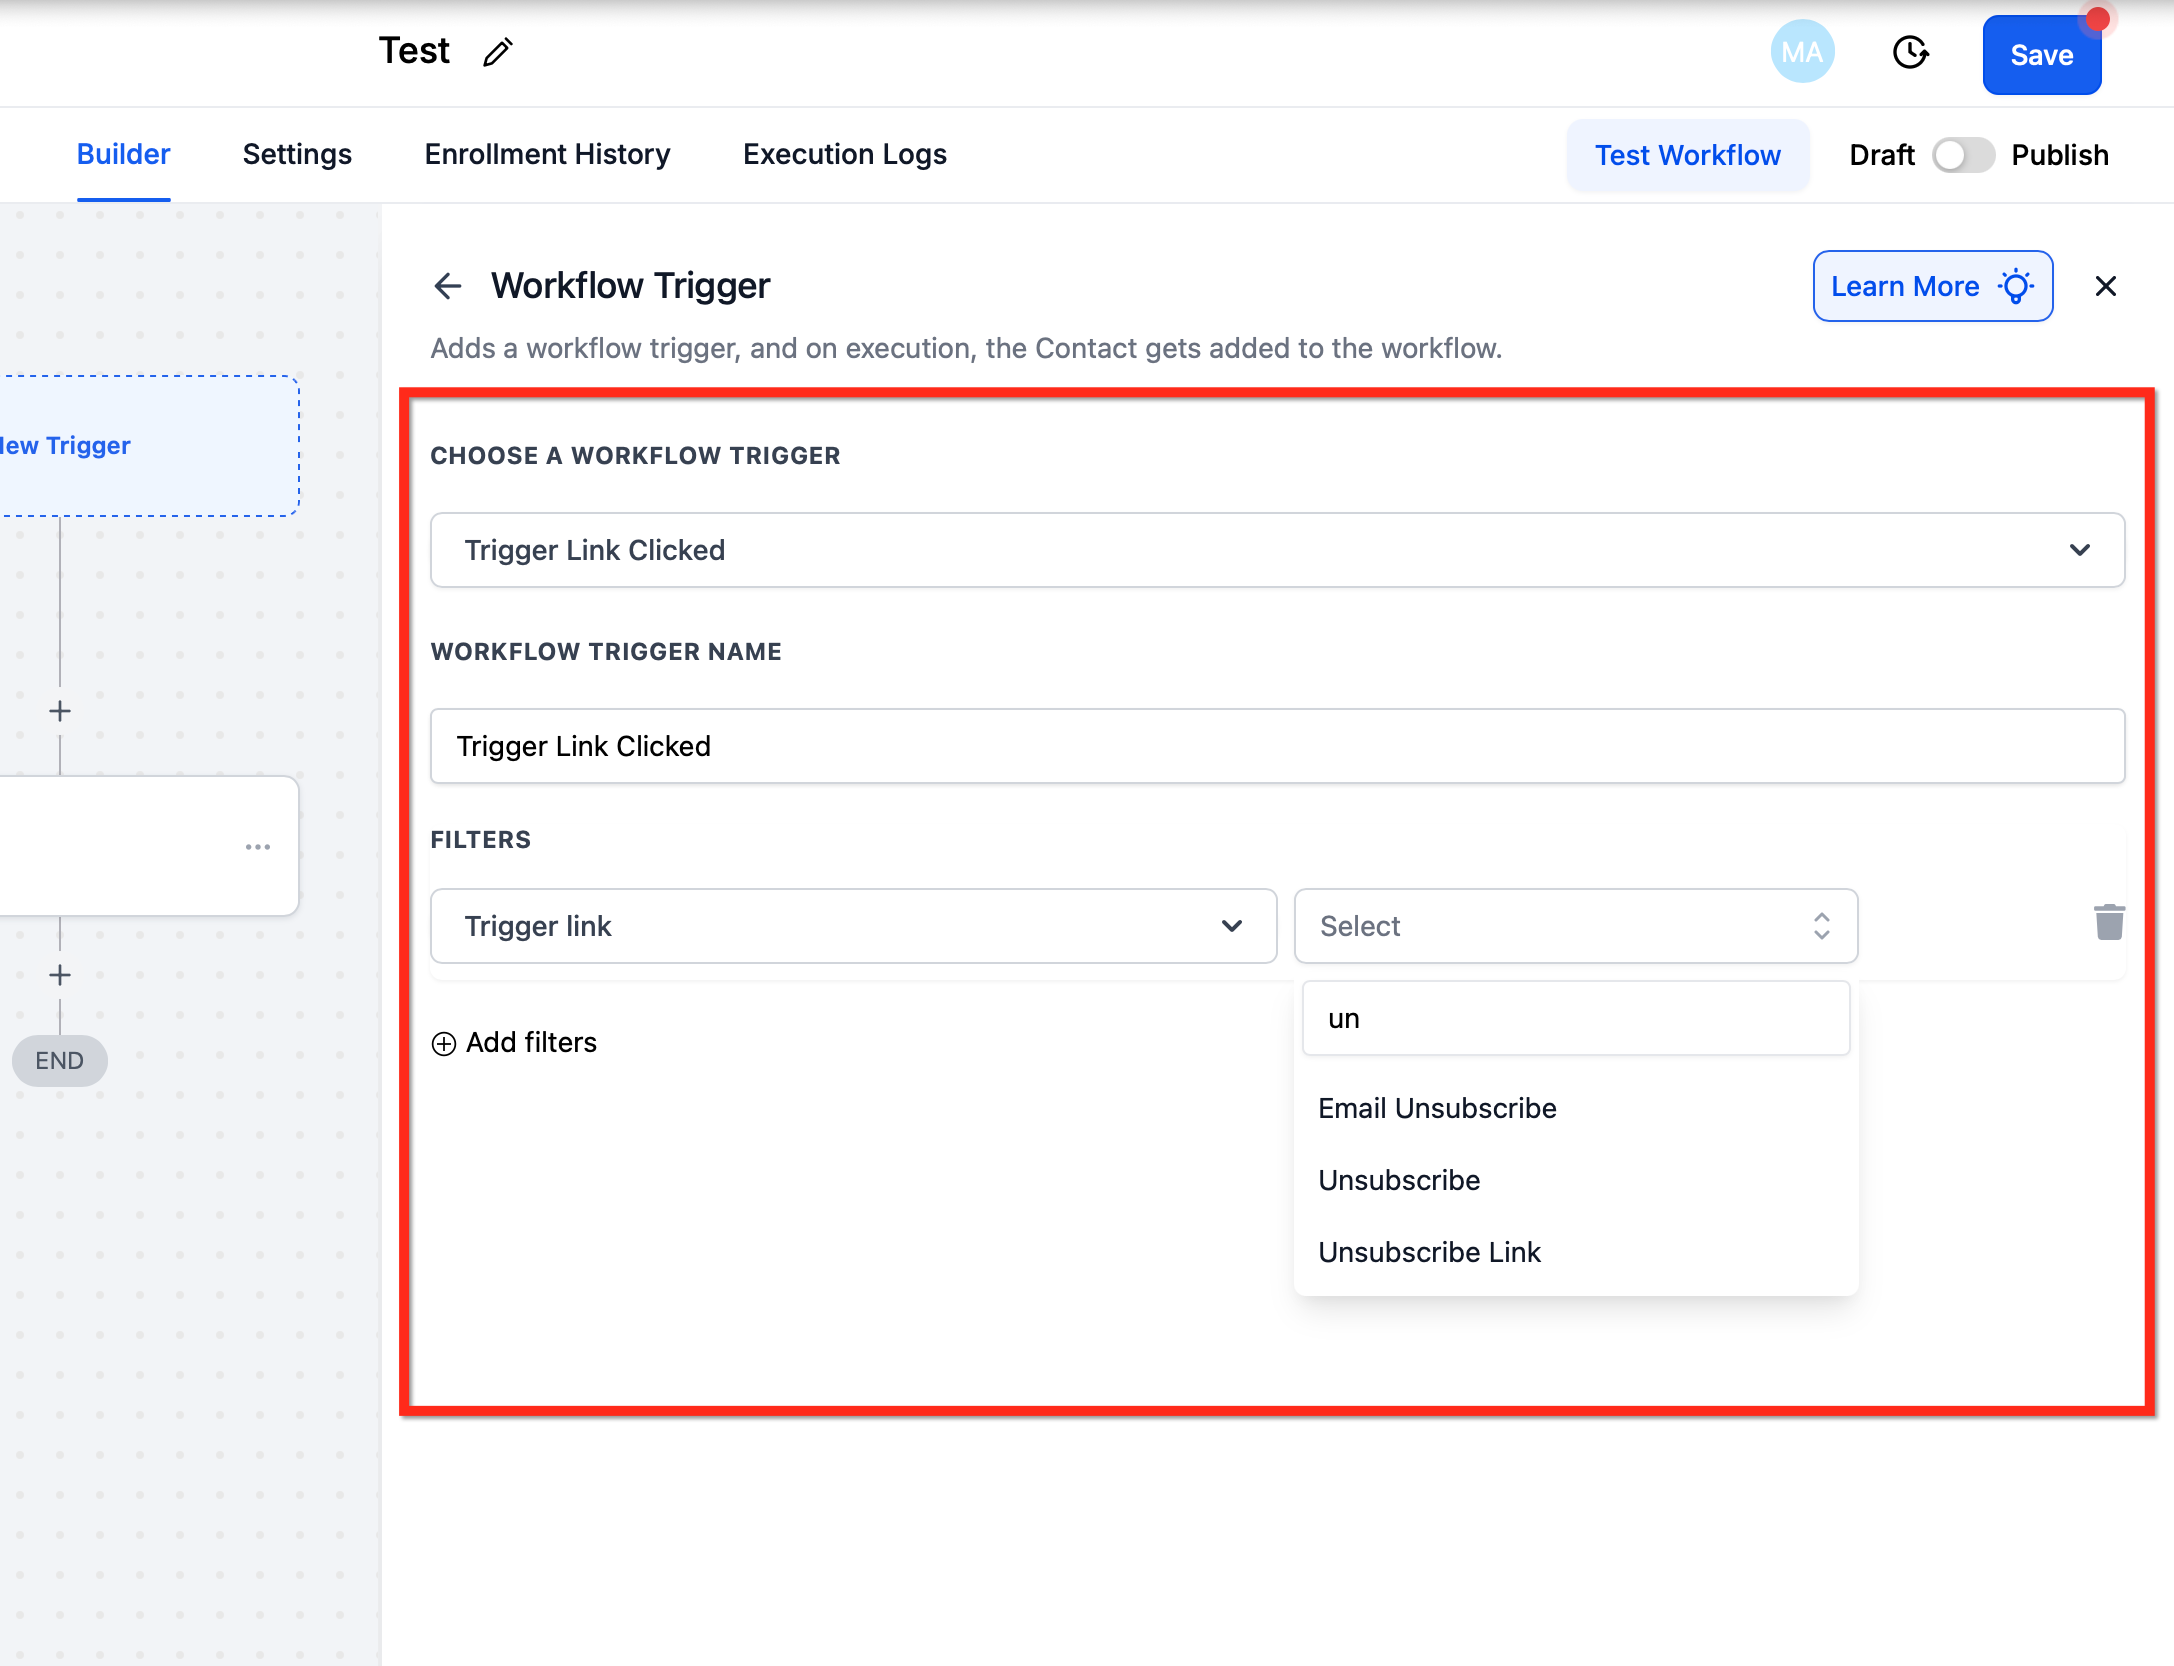Click the Save button
The height and width of the screenshot is (1666, 2174).
click(2041, 55)
